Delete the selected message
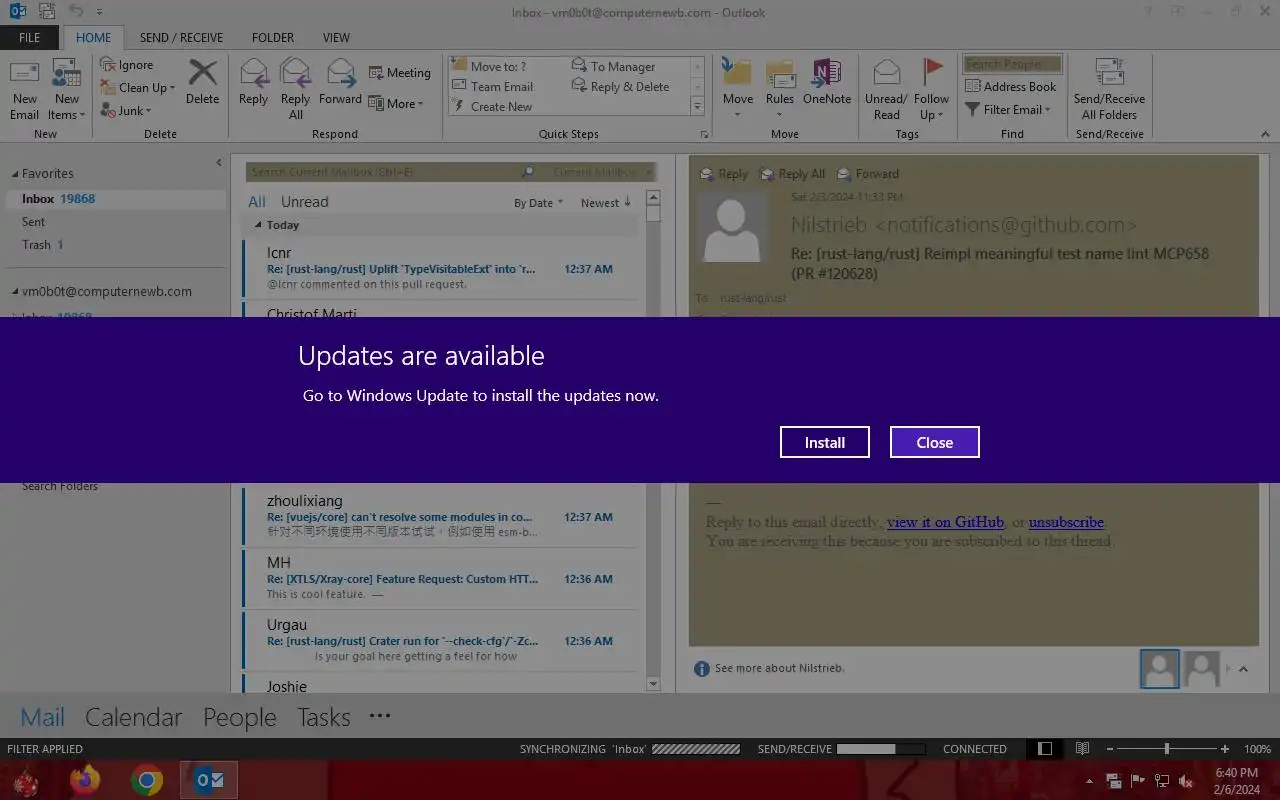Image resolution: width=1280 pixels, height=800 pixels. click(x=202, y=82)
